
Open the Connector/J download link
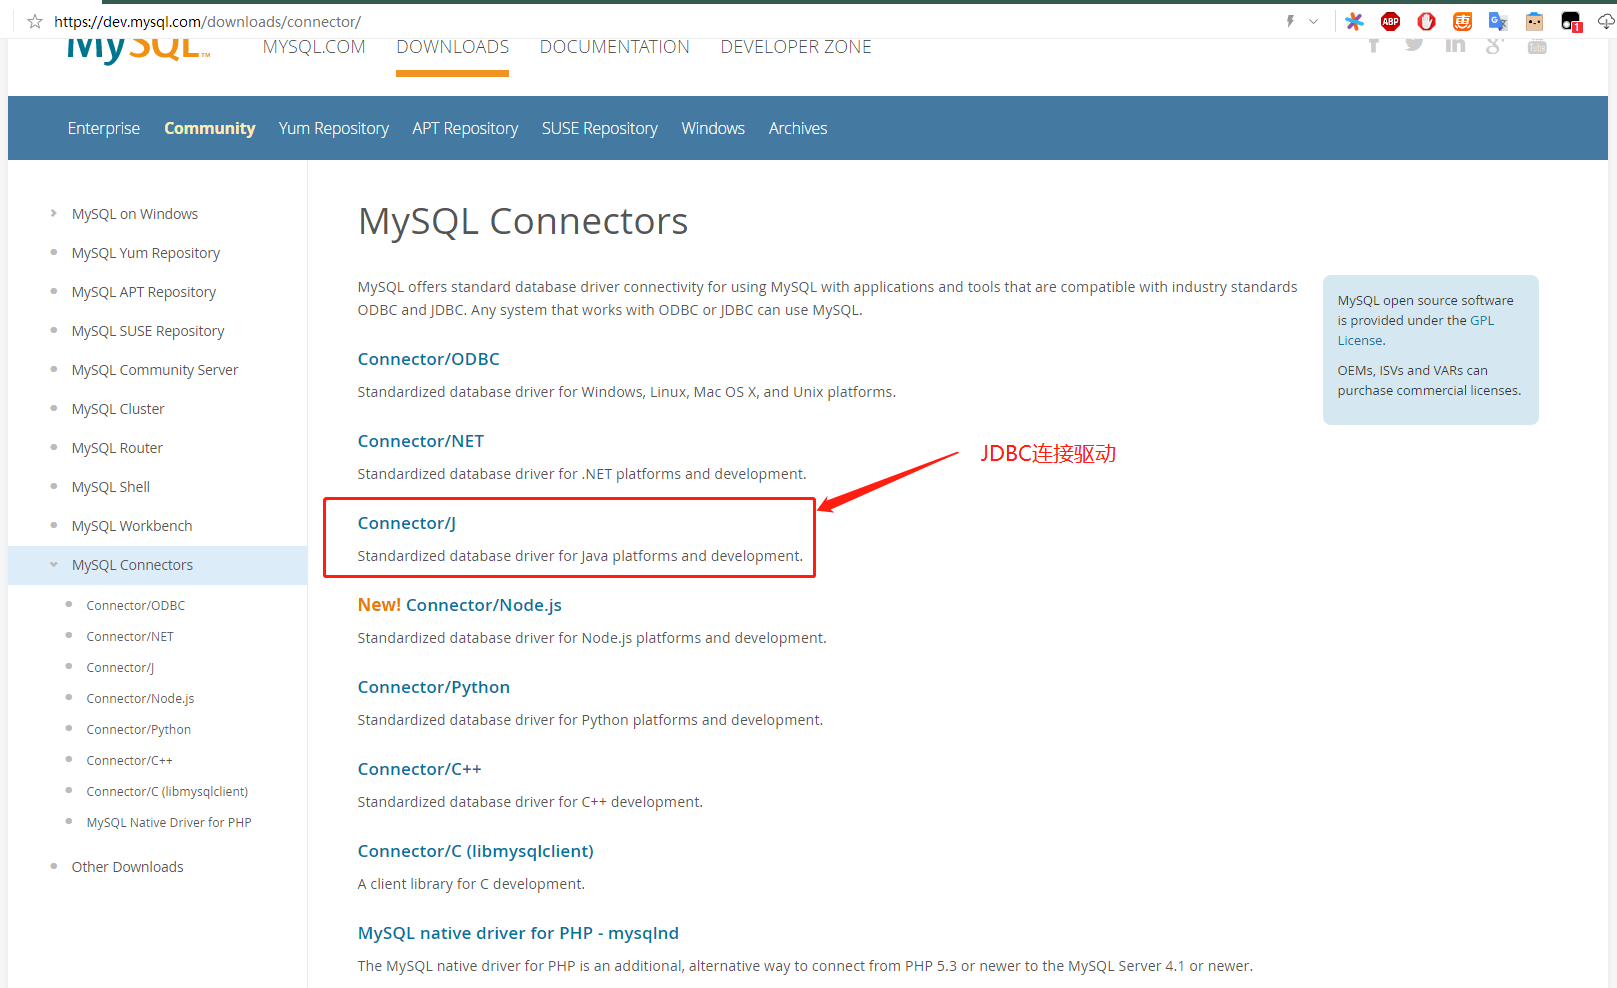(406, 522)
